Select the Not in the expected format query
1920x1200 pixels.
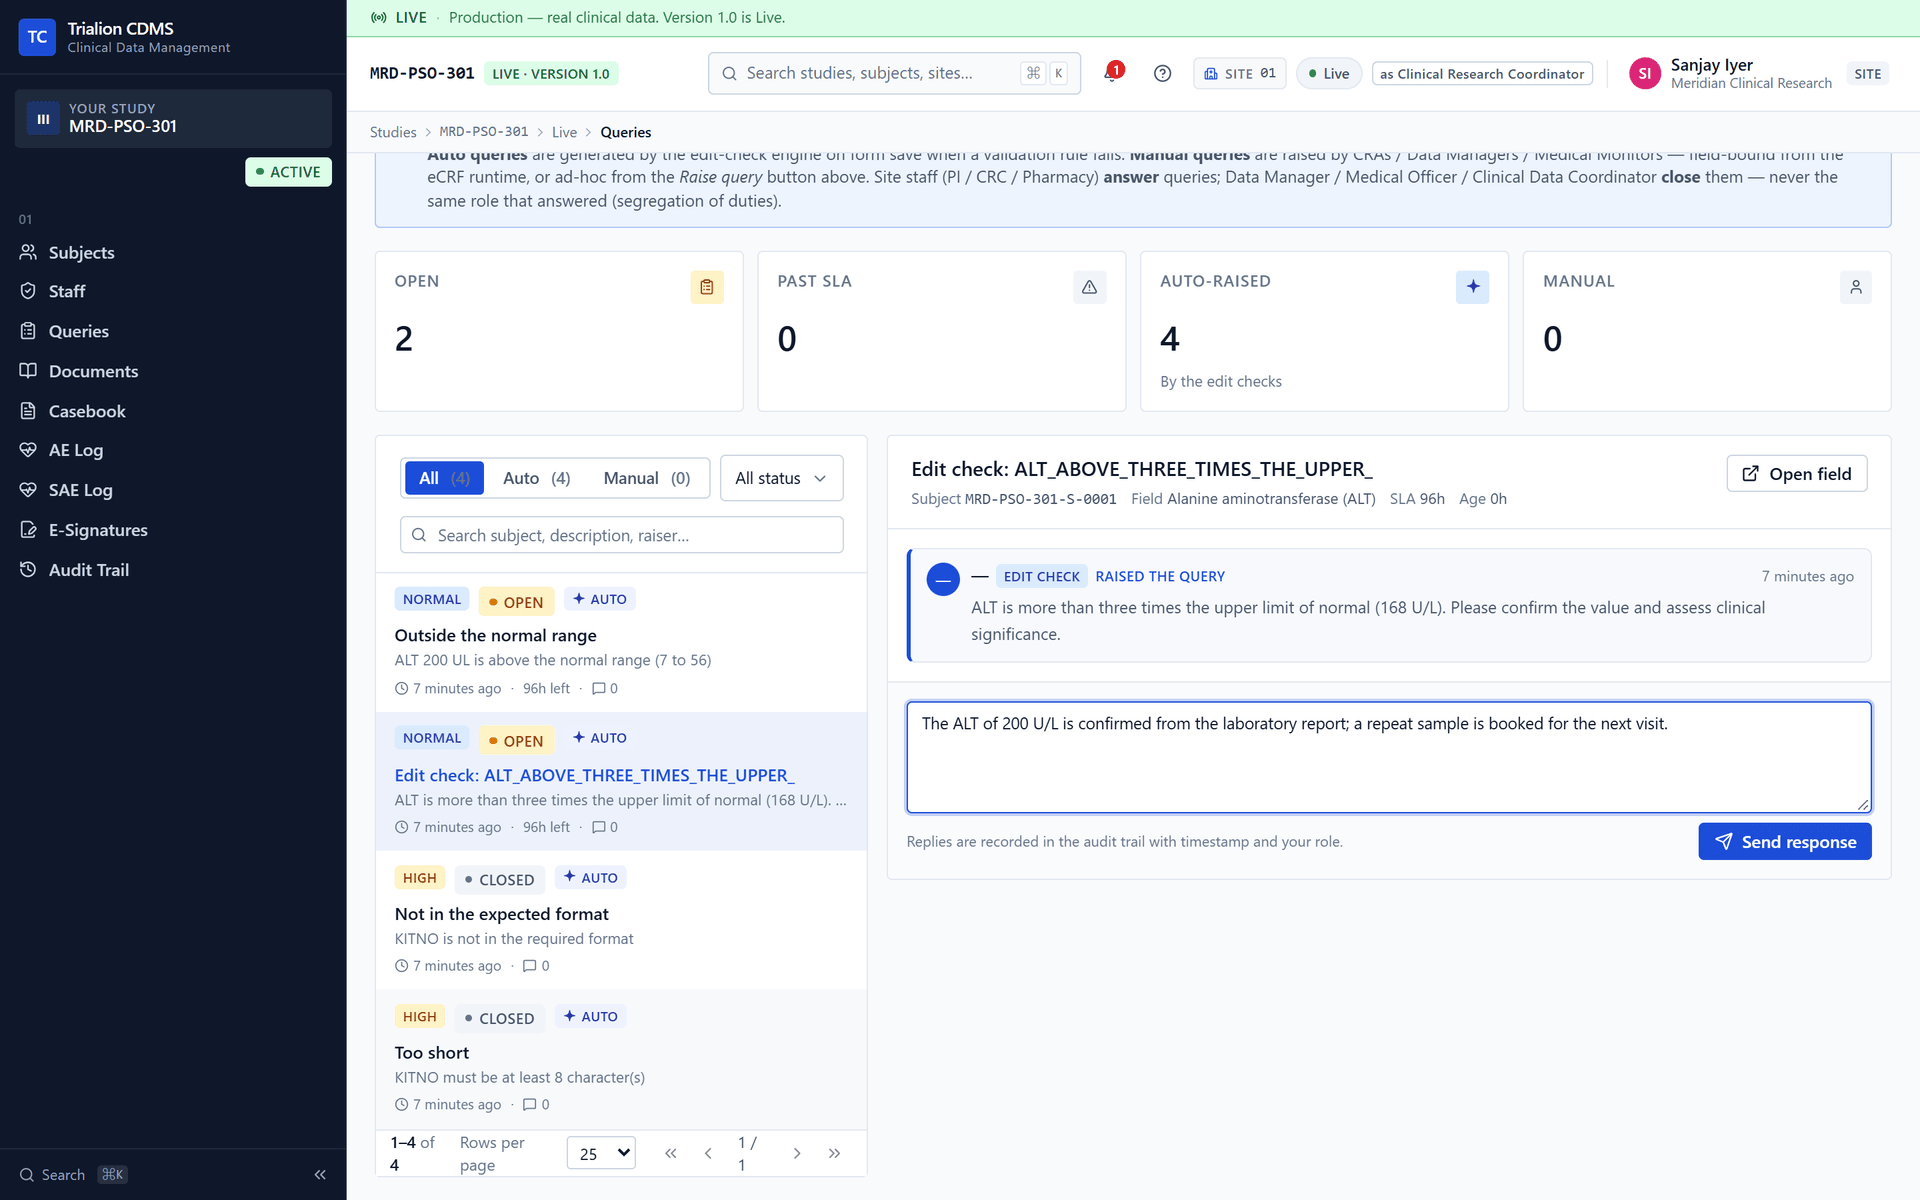pyautogui.click(x=620, y=920)
